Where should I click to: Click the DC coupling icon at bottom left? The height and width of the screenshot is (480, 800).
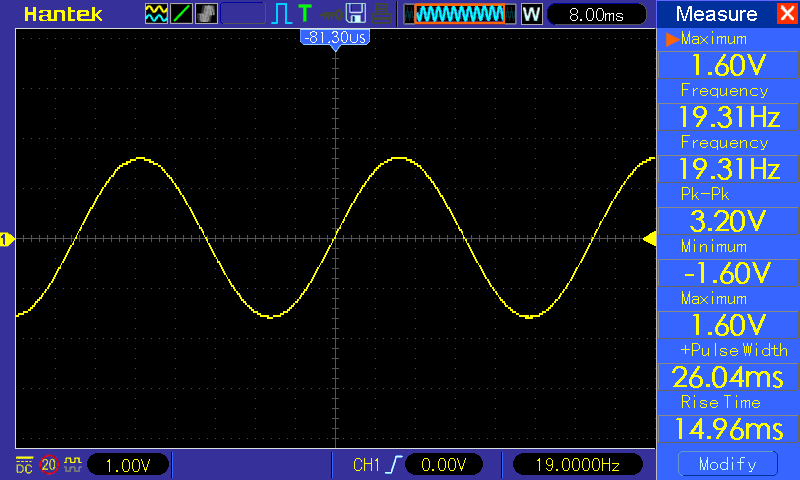pyautogui.click(x=24, y=465)
